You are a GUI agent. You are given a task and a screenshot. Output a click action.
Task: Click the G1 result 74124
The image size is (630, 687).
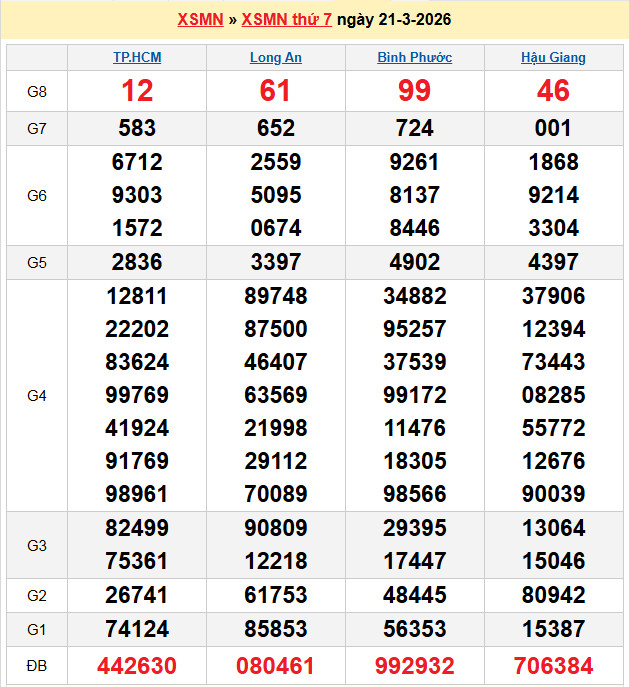tap(137, 629)
